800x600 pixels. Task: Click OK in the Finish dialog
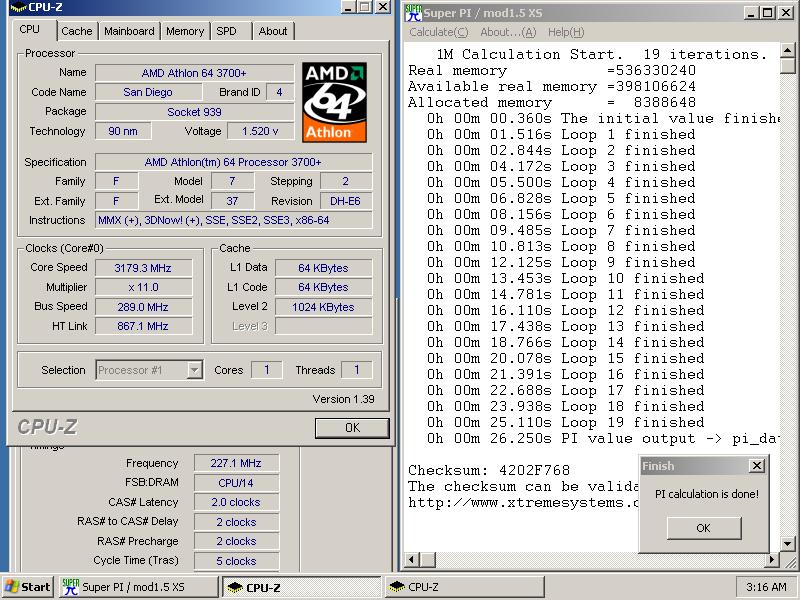click(704, 528)
